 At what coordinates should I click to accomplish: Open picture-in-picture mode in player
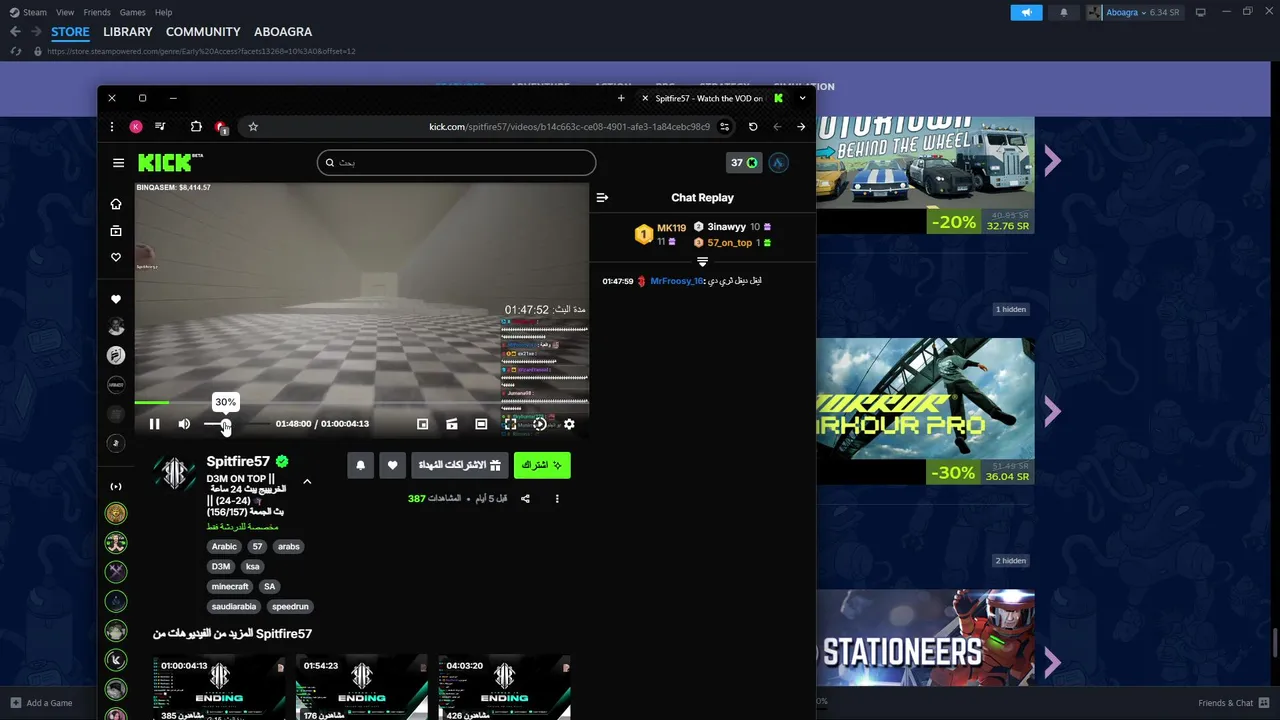[x=423, y=424]
